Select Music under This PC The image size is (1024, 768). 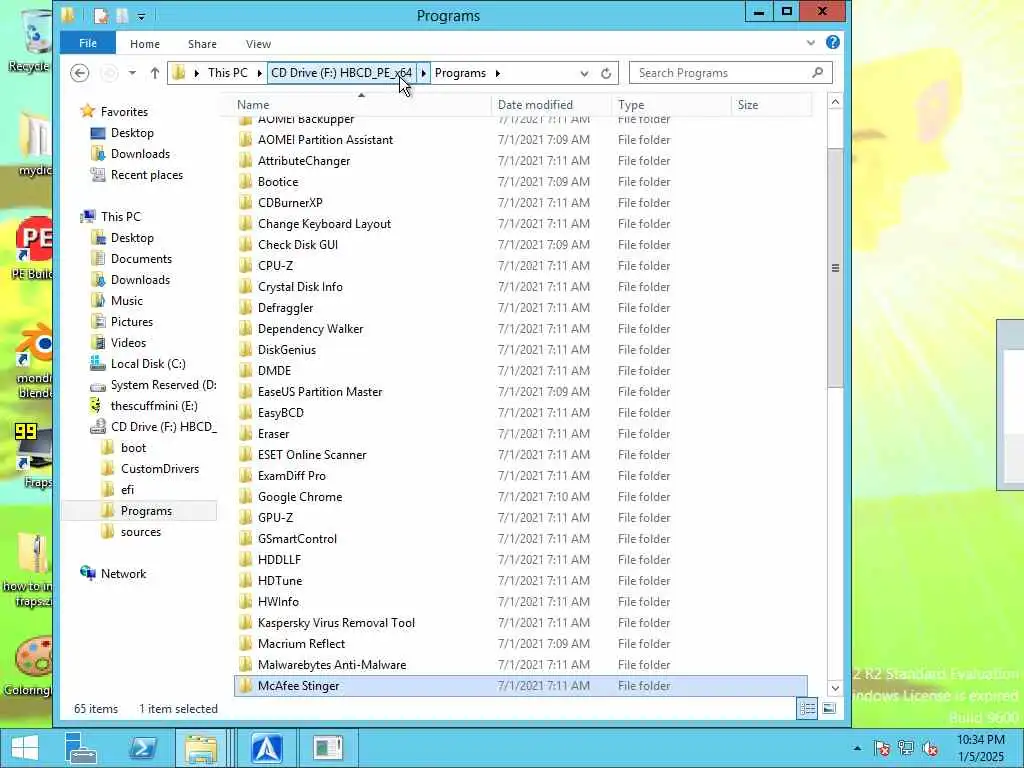(x=127, y=300)
